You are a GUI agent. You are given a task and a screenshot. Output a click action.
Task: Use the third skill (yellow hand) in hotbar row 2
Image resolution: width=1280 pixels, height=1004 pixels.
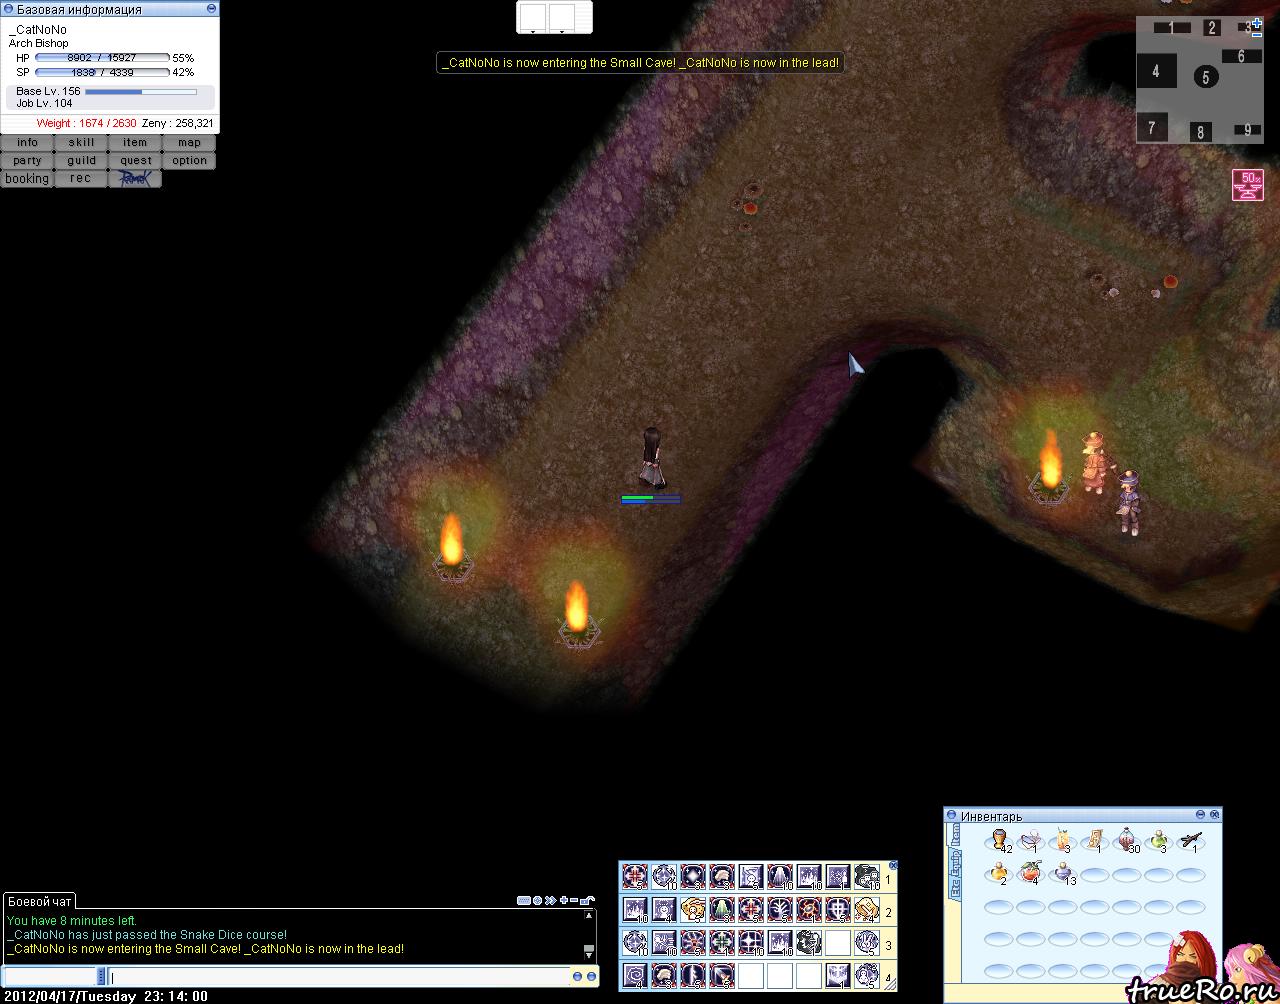tap(693, 910)
